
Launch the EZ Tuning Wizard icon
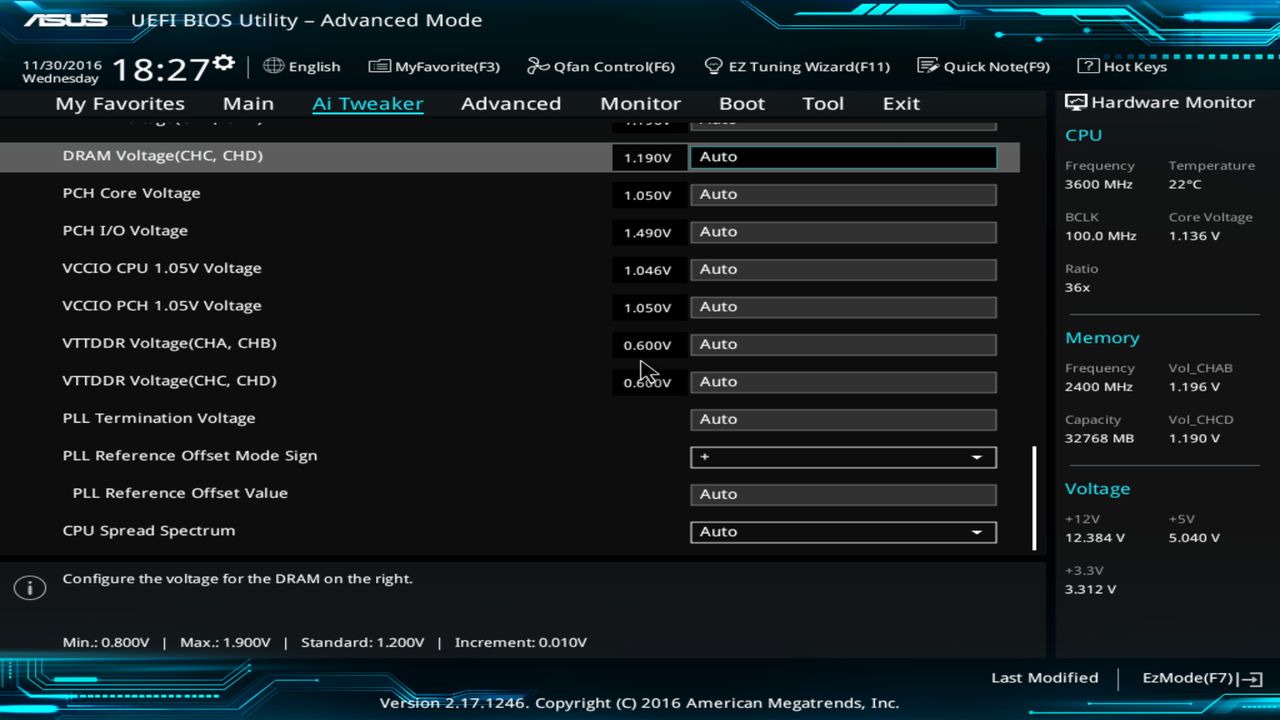point(714,66)
